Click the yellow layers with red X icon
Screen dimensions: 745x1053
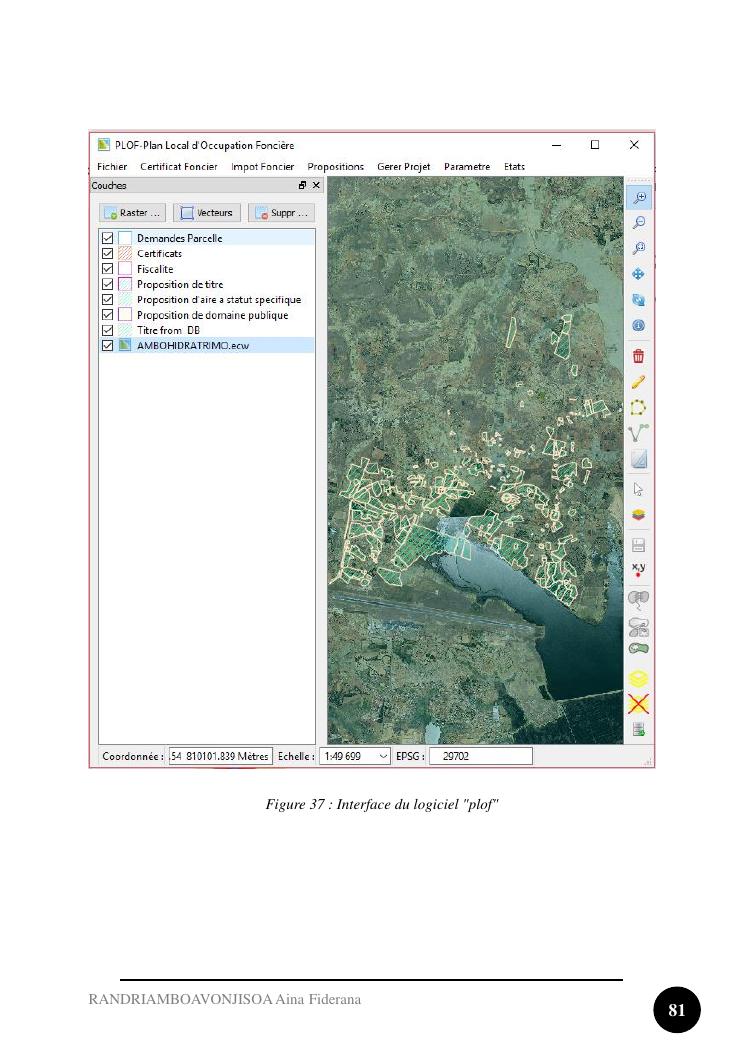pyautogui.click(x=638, y=703)
